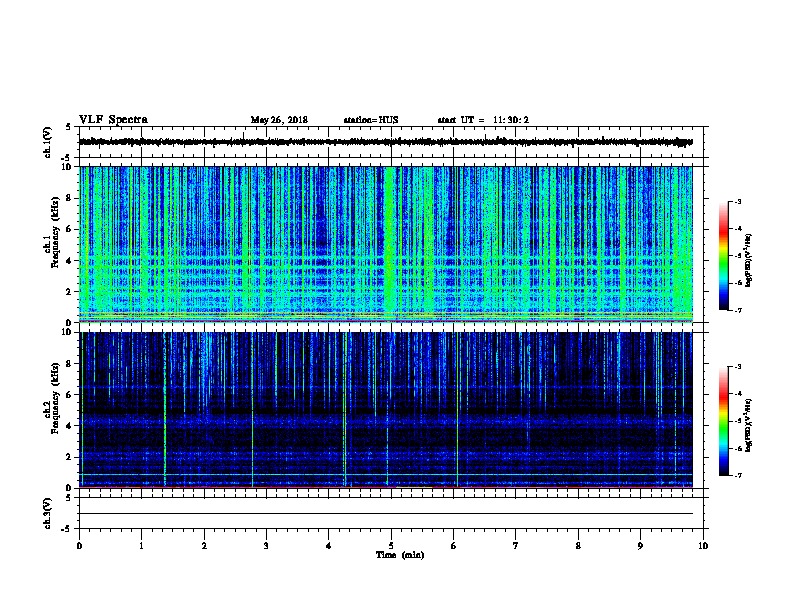Click time axis tick label "6"

[453, 545]
